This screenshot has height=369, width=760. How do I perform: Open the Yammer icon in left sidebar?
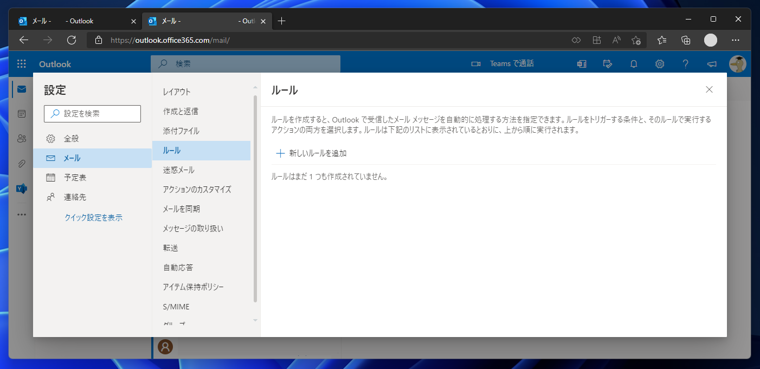tap(21, 189)
